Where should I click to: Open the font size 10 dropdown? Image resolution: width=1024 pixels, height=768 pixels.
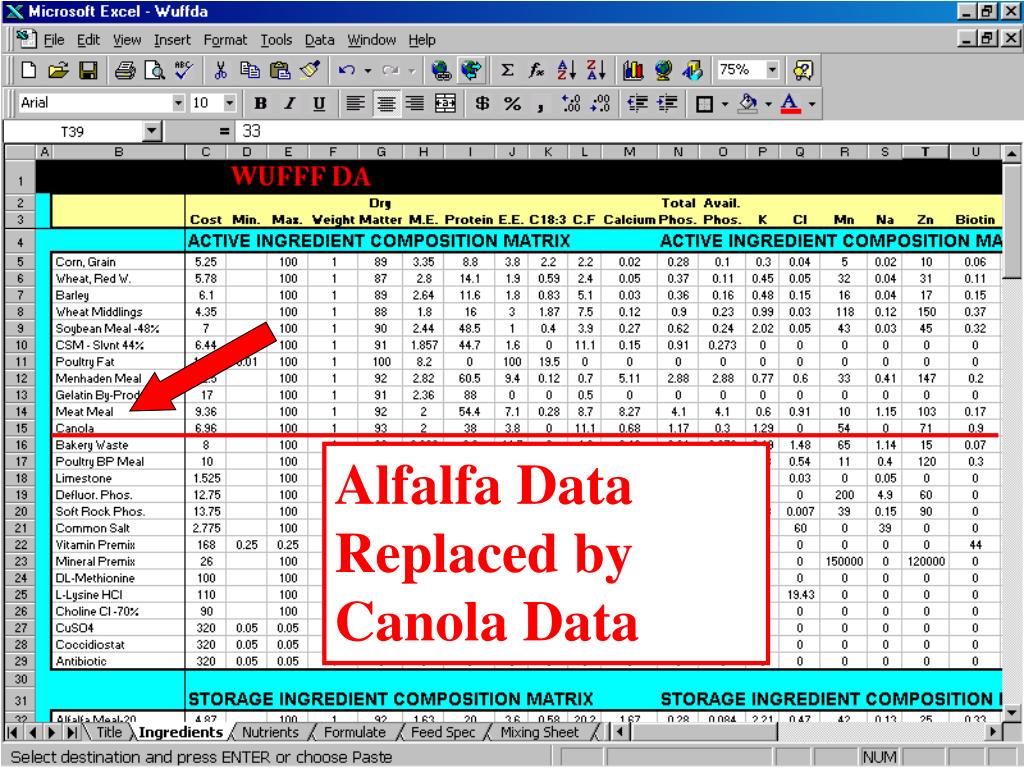pyautogui.click(x=229, y=103)
